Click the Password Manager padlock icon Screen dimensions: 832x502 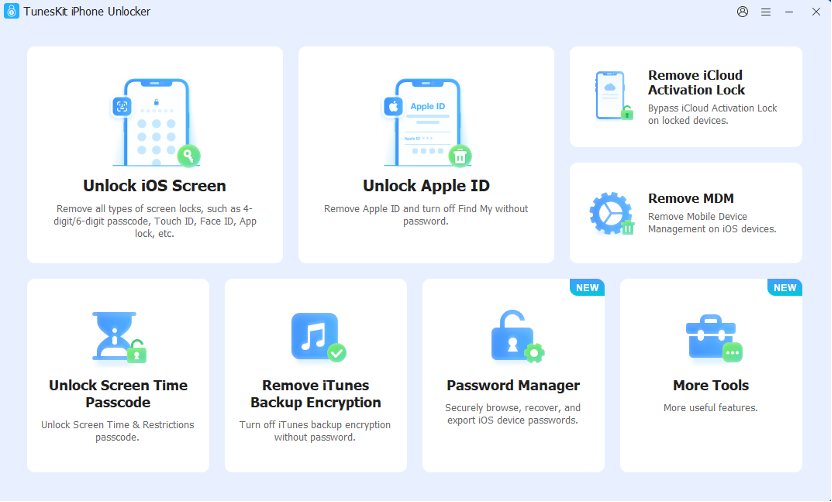click(517, 336)
